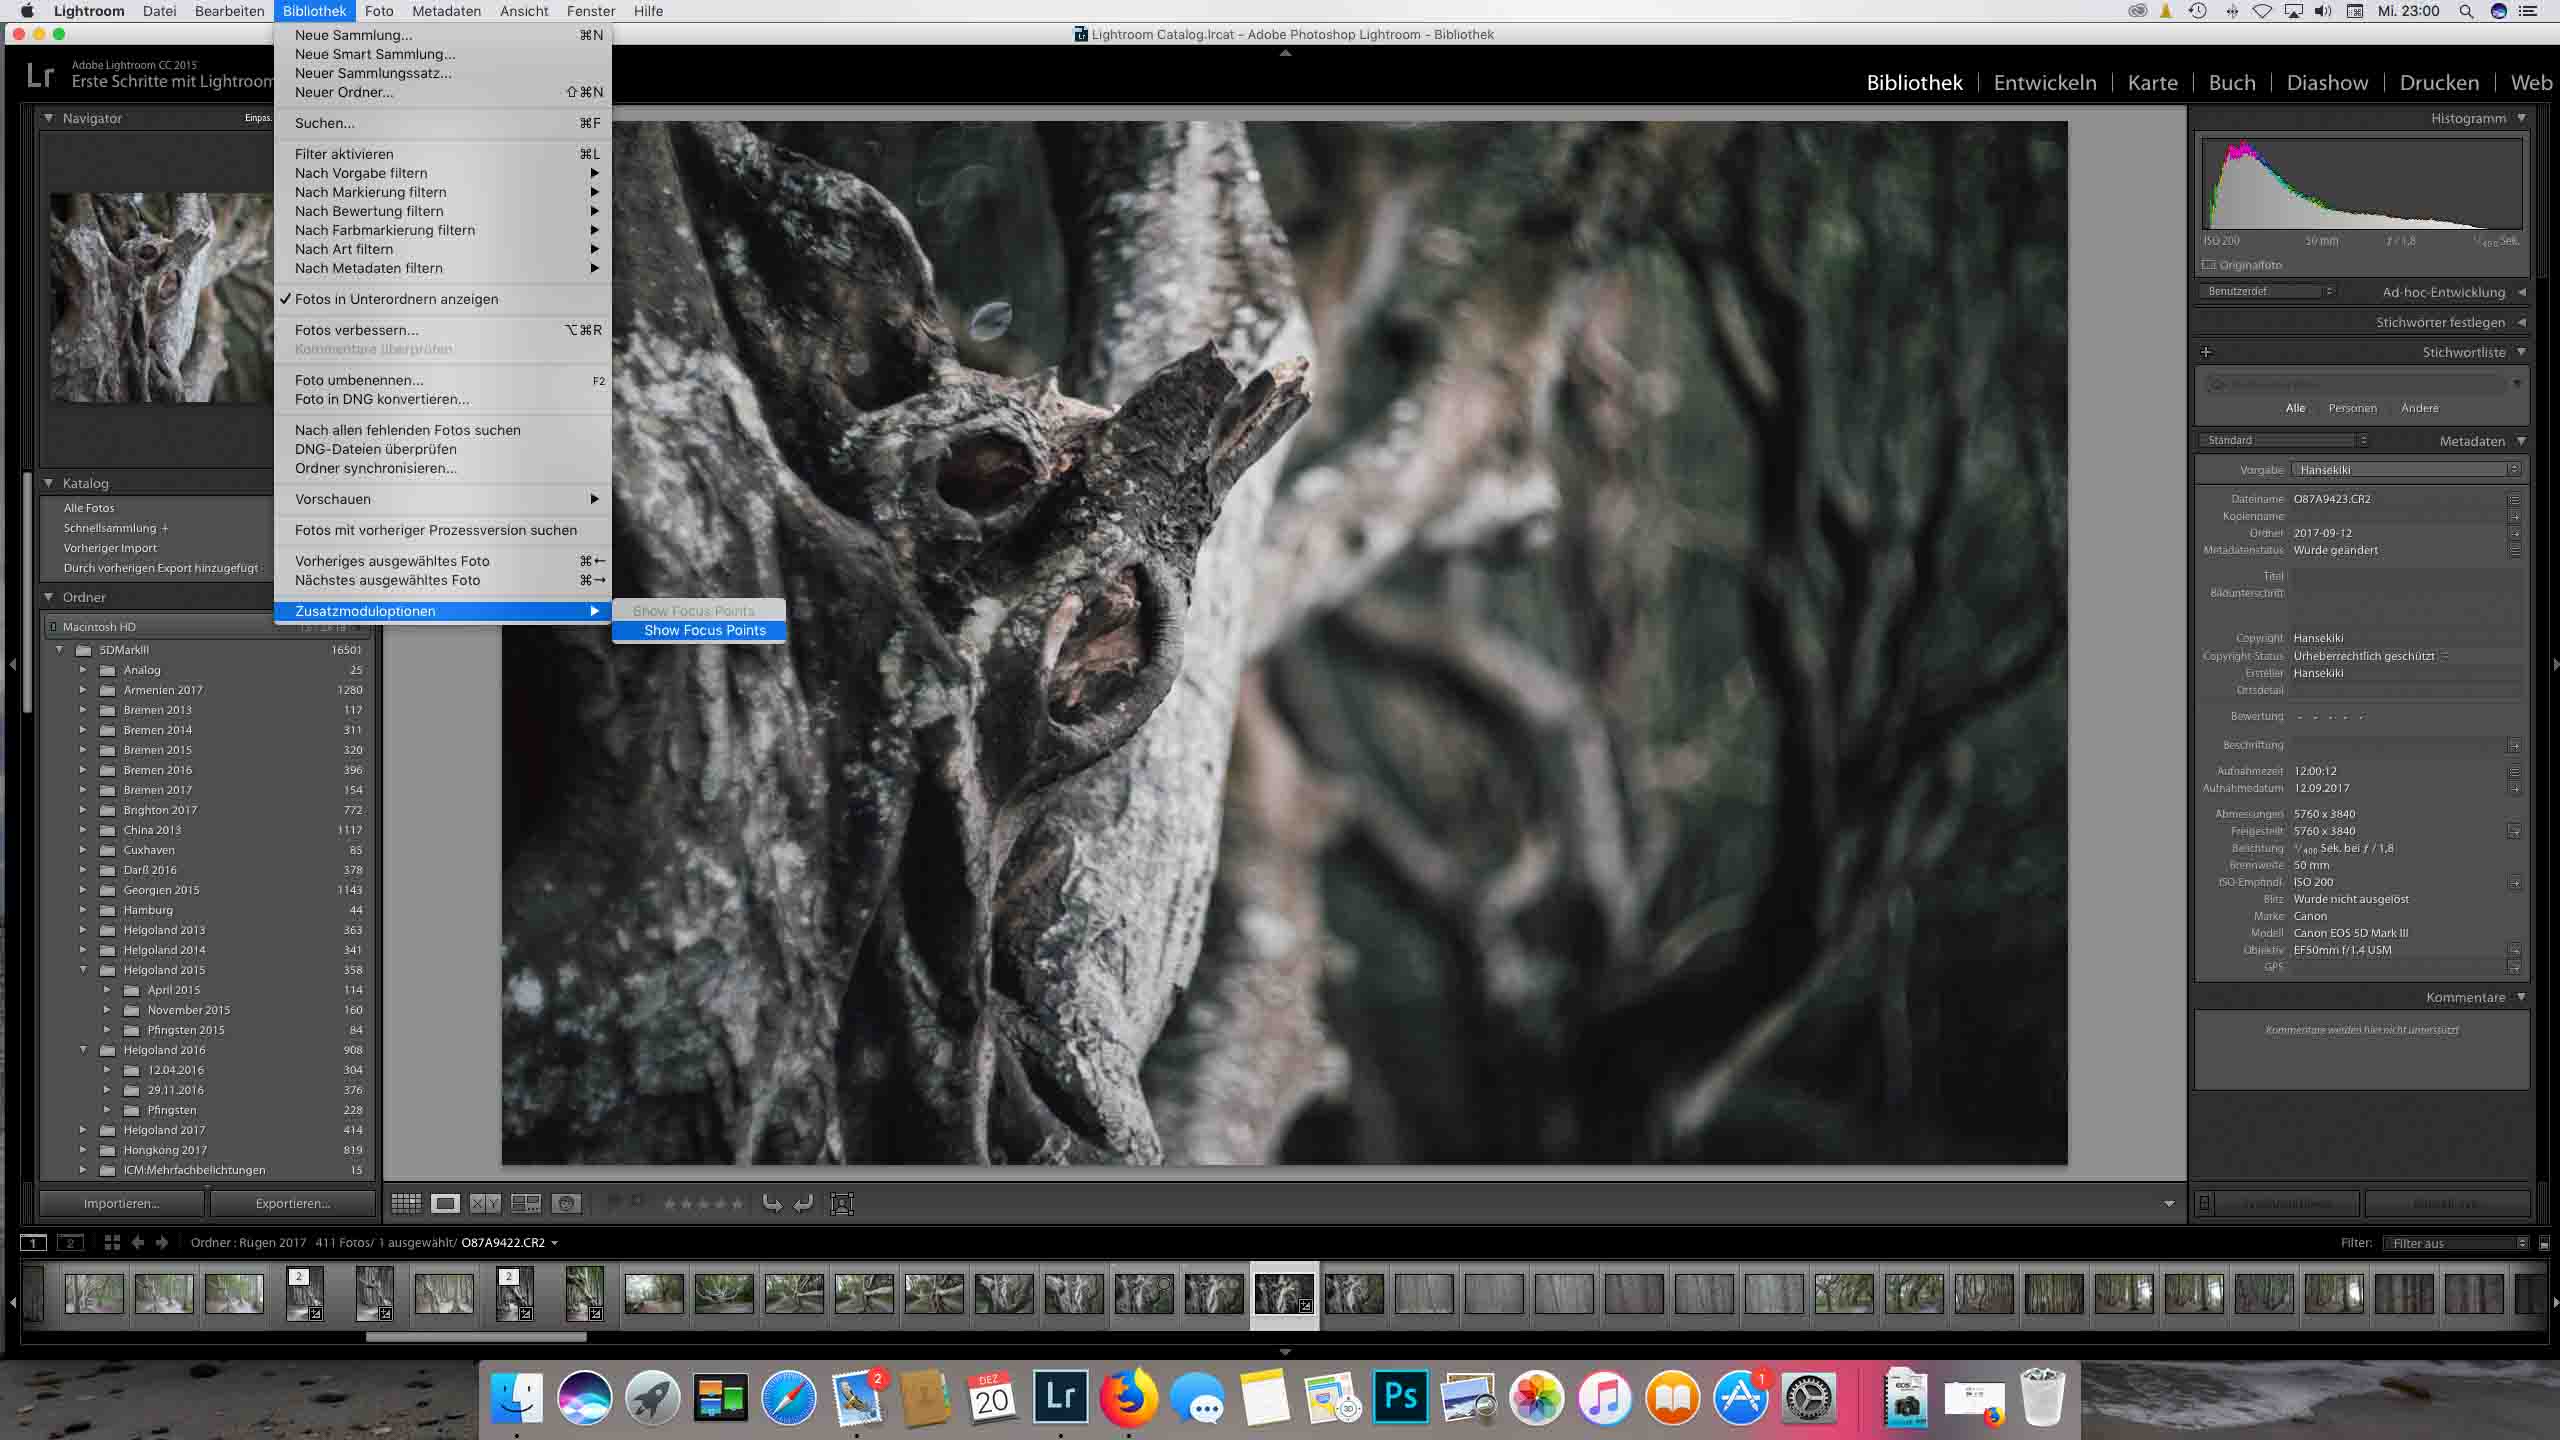Switch to Entwickeln module
The image size is (2560, 1440).
[2044, 83]
